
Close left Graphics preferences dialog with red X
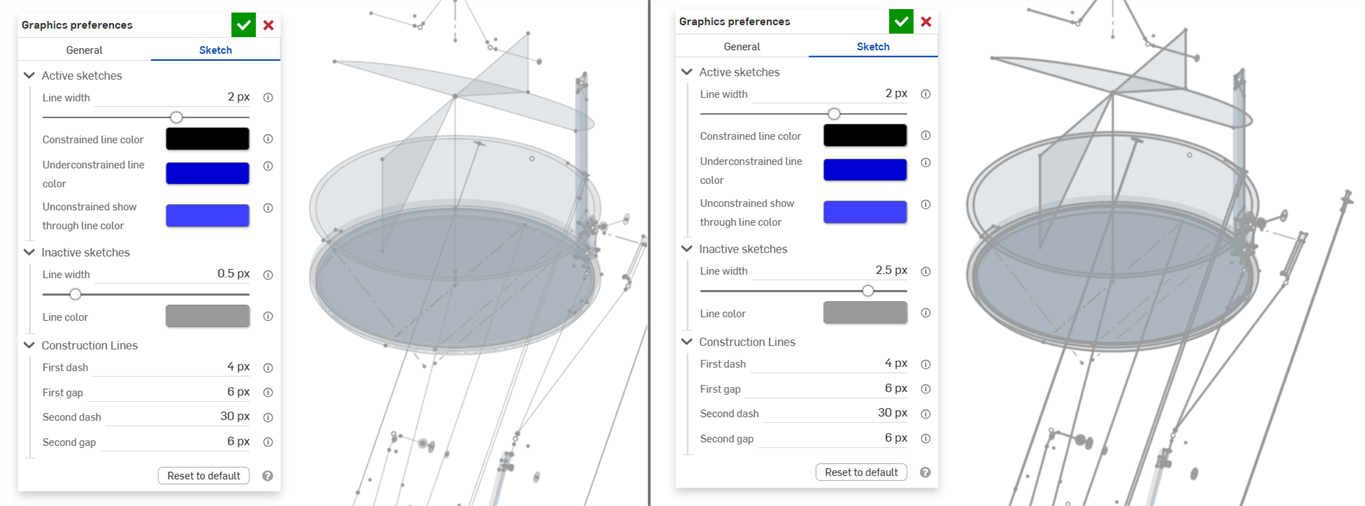click(268, 25)
